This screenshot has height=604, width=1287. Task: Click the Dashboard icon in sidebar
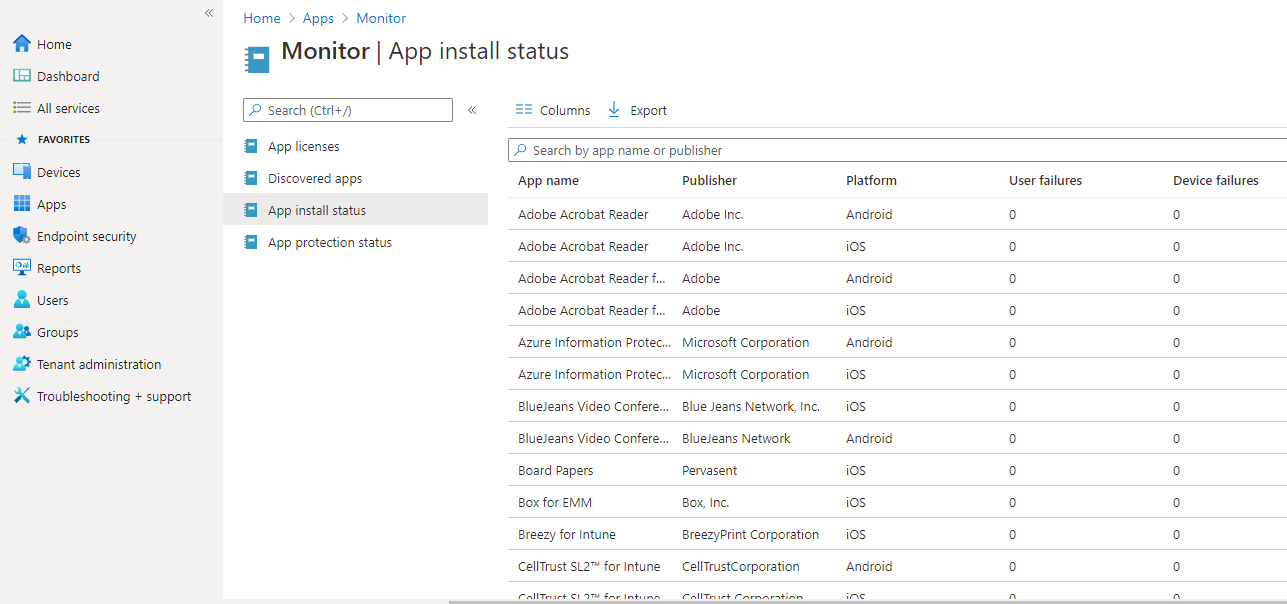[x=22, y=76]
